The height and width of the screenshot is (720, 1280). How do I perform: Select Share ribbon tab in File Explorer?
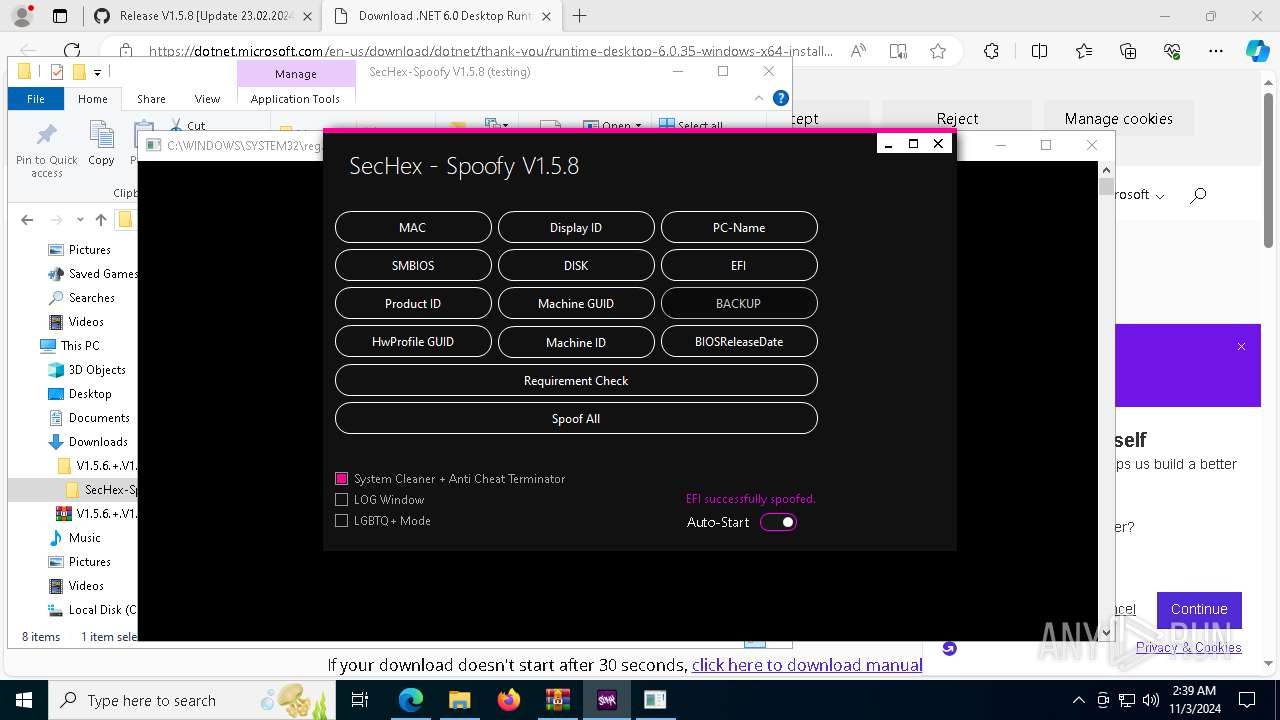point(151,99)
